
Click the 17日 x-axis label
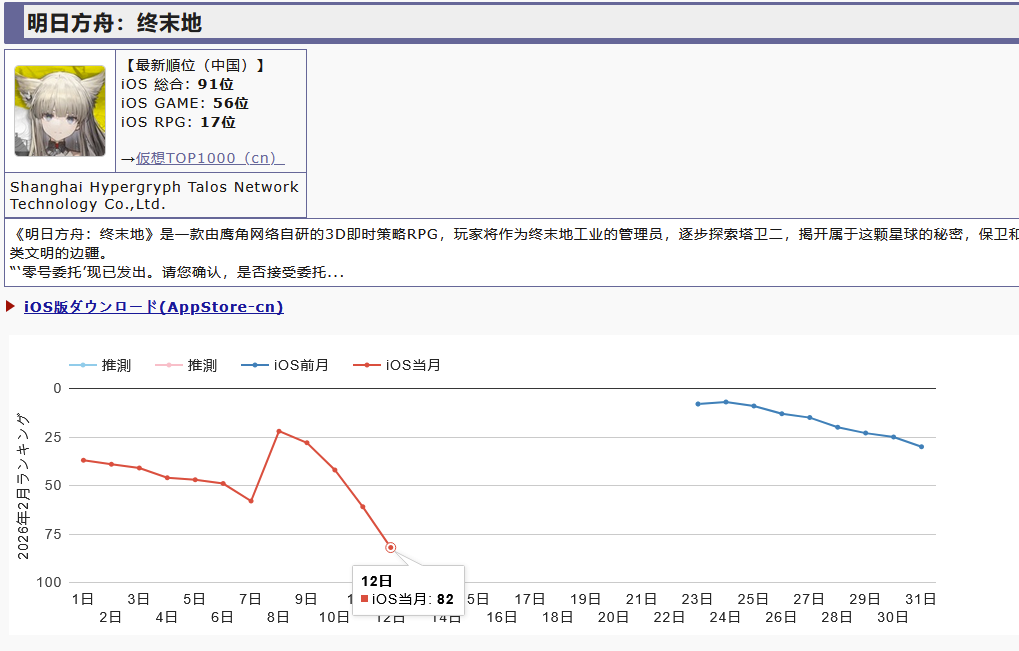point(530,599)
